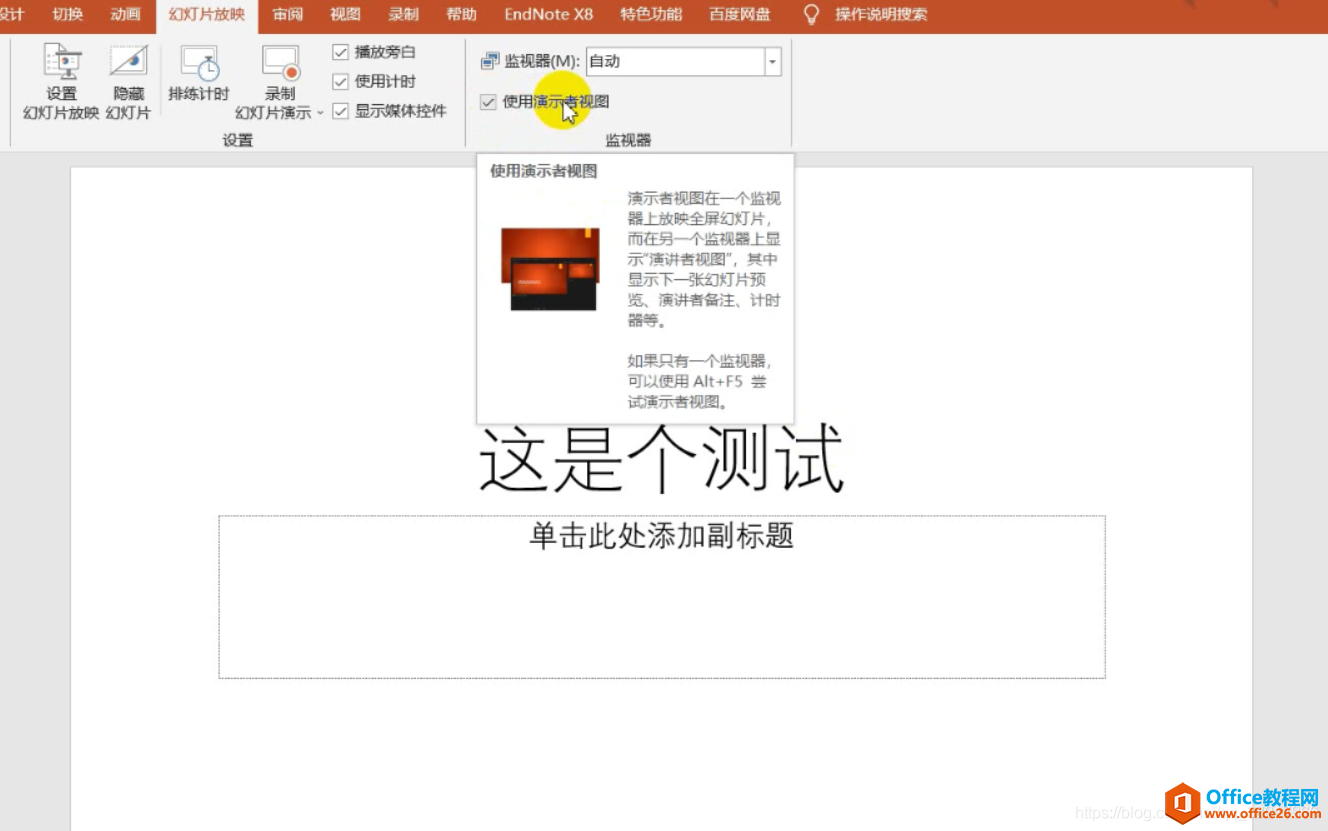Uncheck 使用计时
This screenshot has width=1328, height=831.
point(340,81)
